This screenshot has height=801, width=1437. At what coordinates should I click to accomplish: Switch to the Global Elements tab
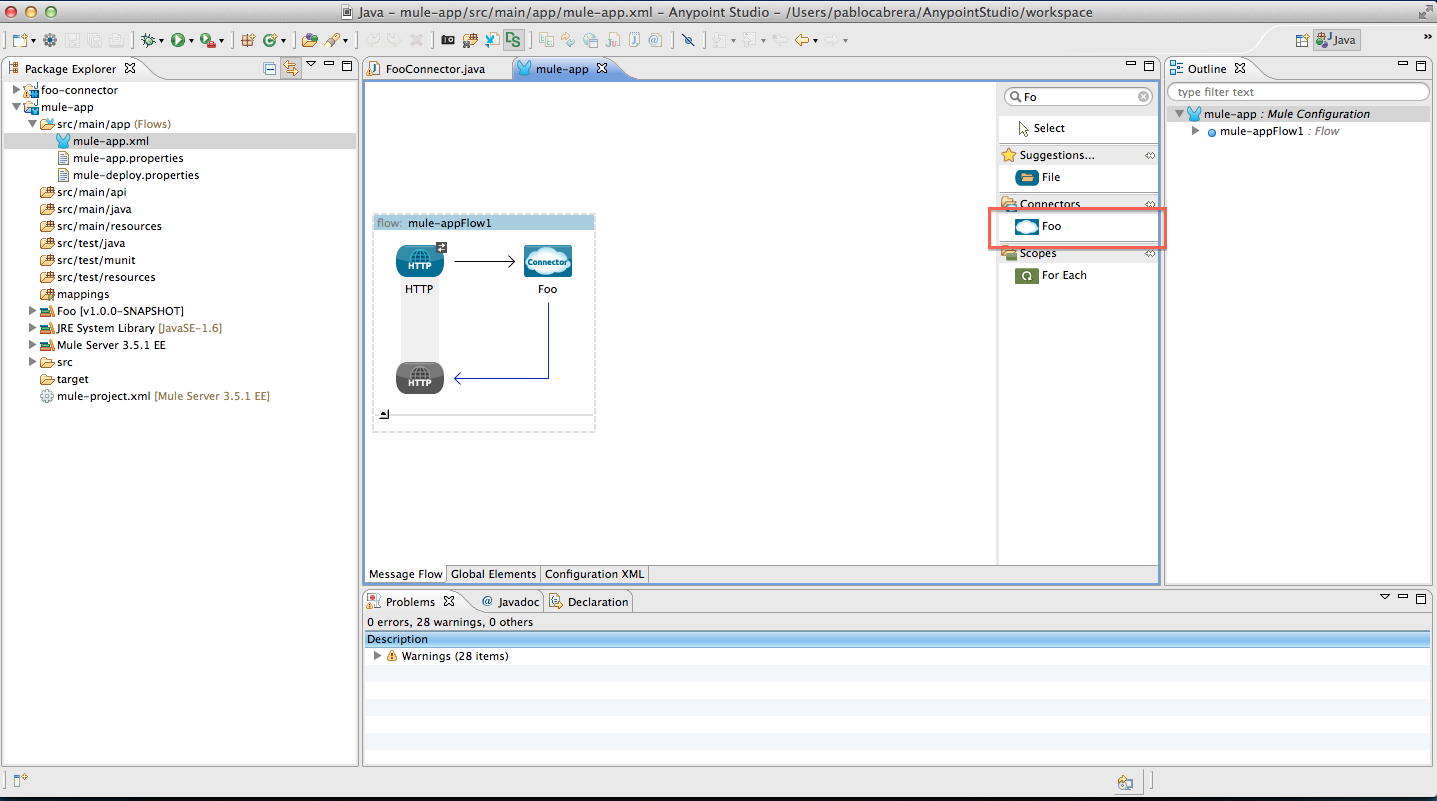coord(493,574)
